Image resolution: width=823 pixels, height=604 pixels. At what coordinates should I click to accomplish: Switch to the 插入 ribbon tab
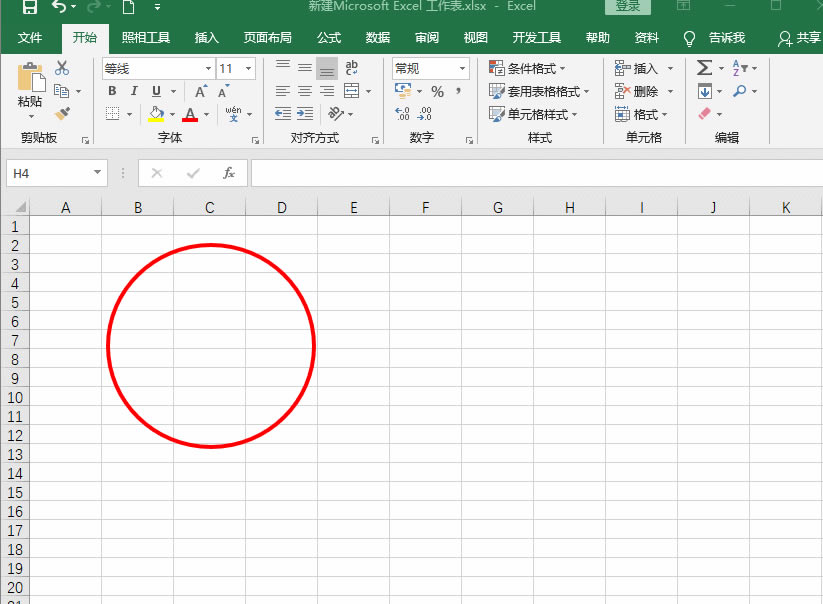206,38
